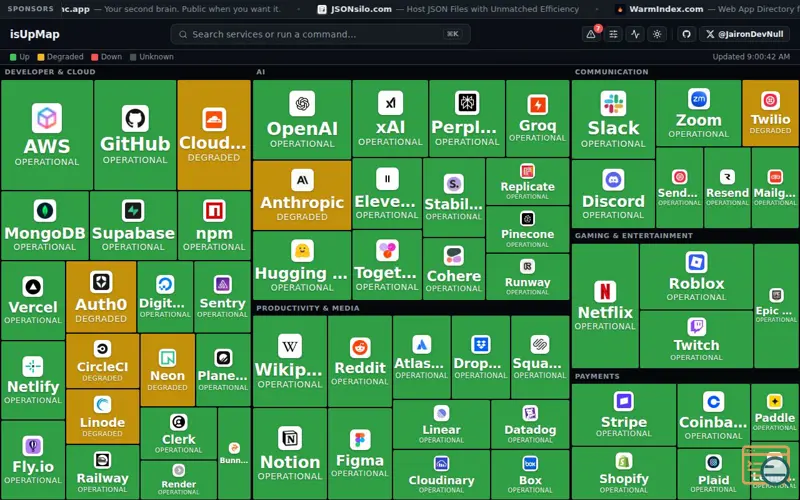800x500 pixels.
Task: Click the Supabase bolt icon
Action: point(133,211)
